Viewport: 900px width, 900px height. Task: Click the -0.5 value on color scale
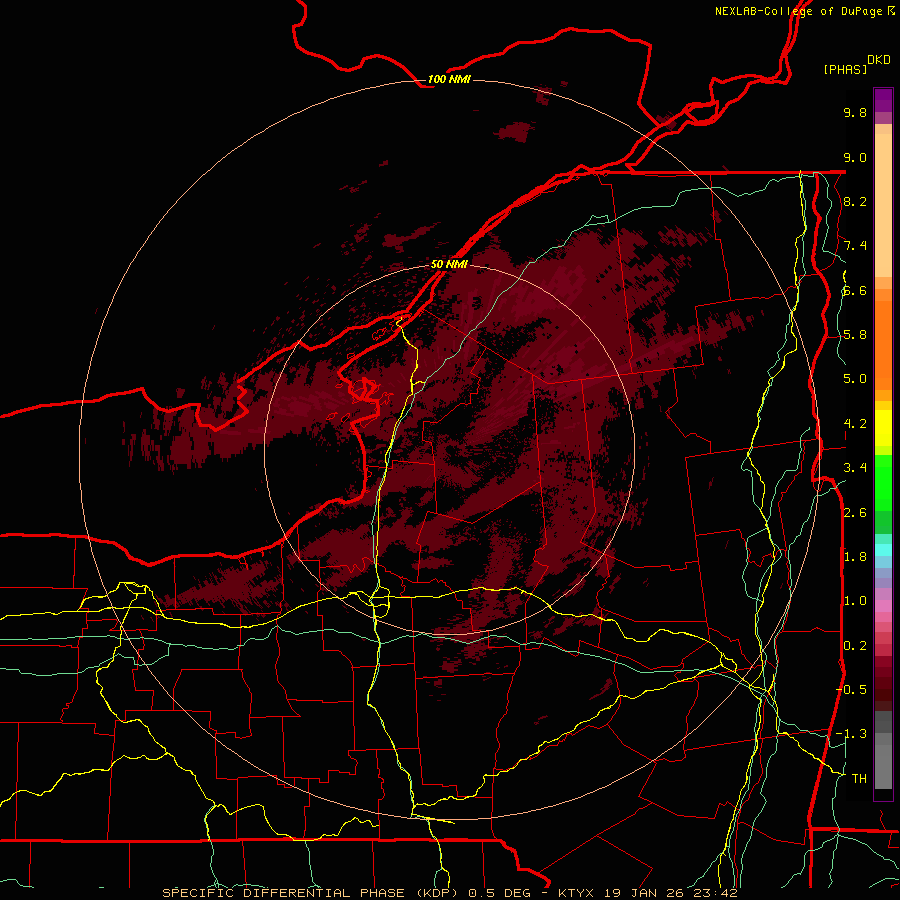(851, 690)
